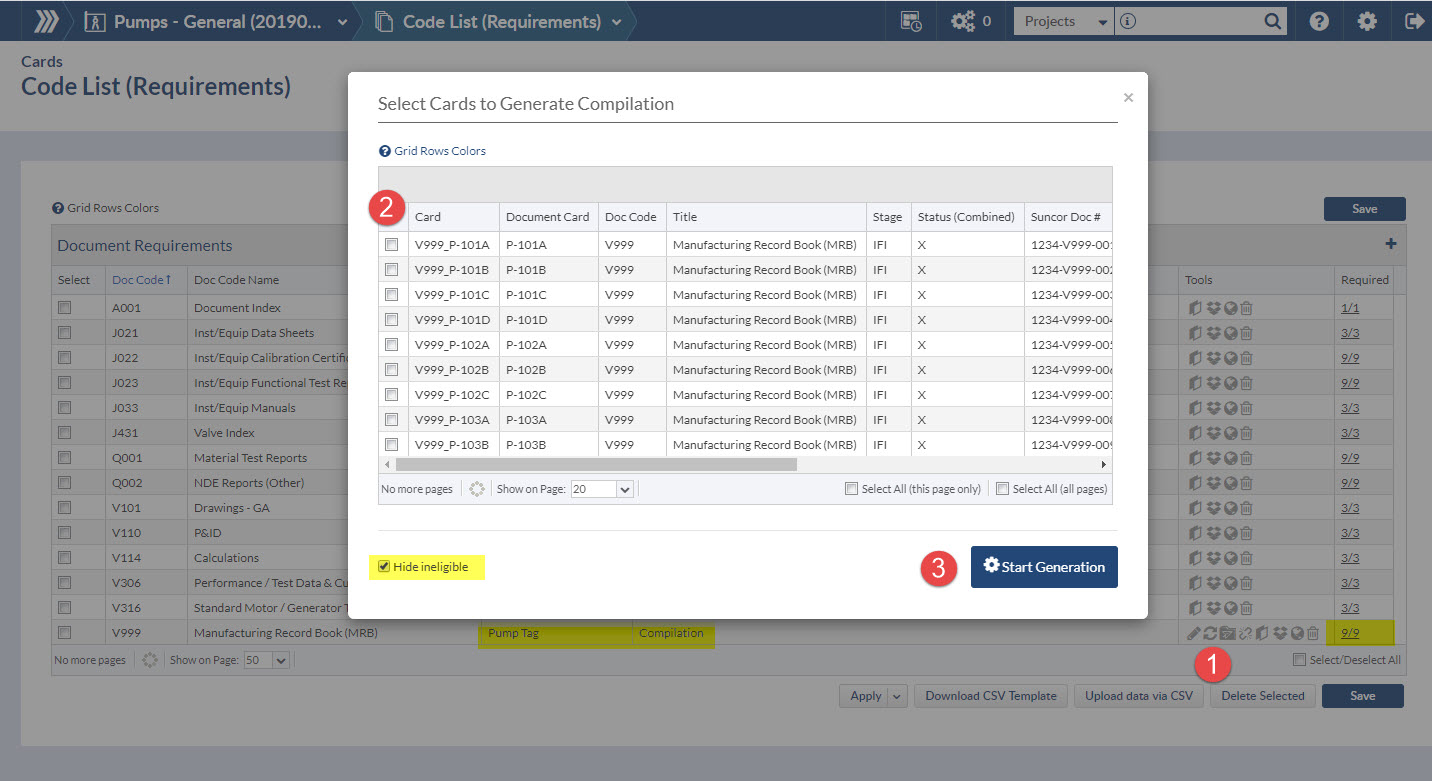The height and width of the screenshot is (781, 1432).
Task: Click the Delete Selected button
Action: [x=1263, y=696]
